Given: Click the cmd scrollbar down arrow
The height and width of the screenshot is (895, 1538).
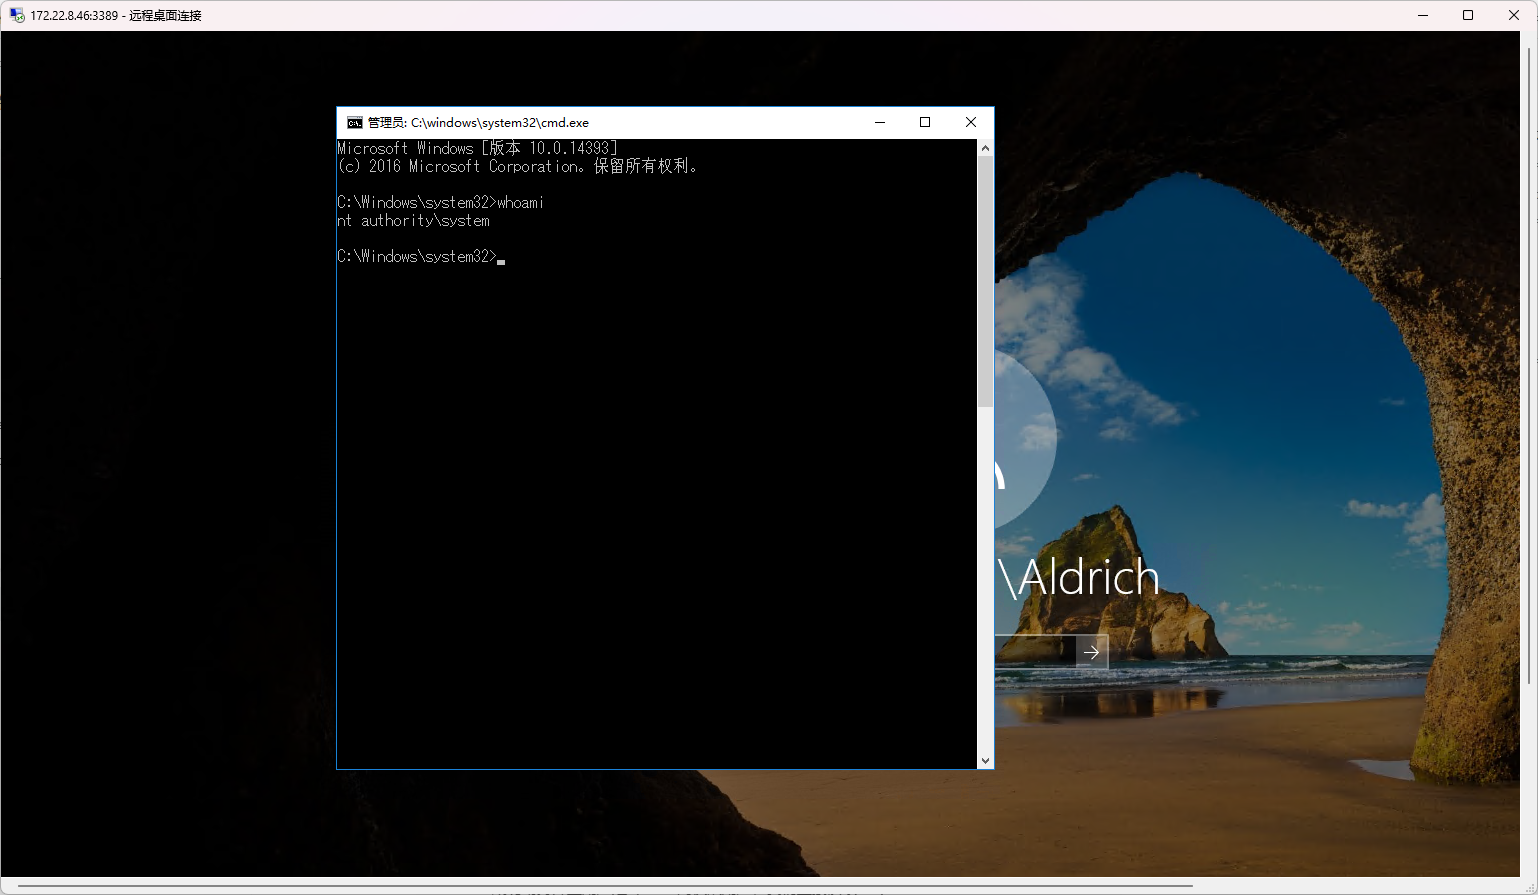Looking at the screenshot, I should click(985, 760).
